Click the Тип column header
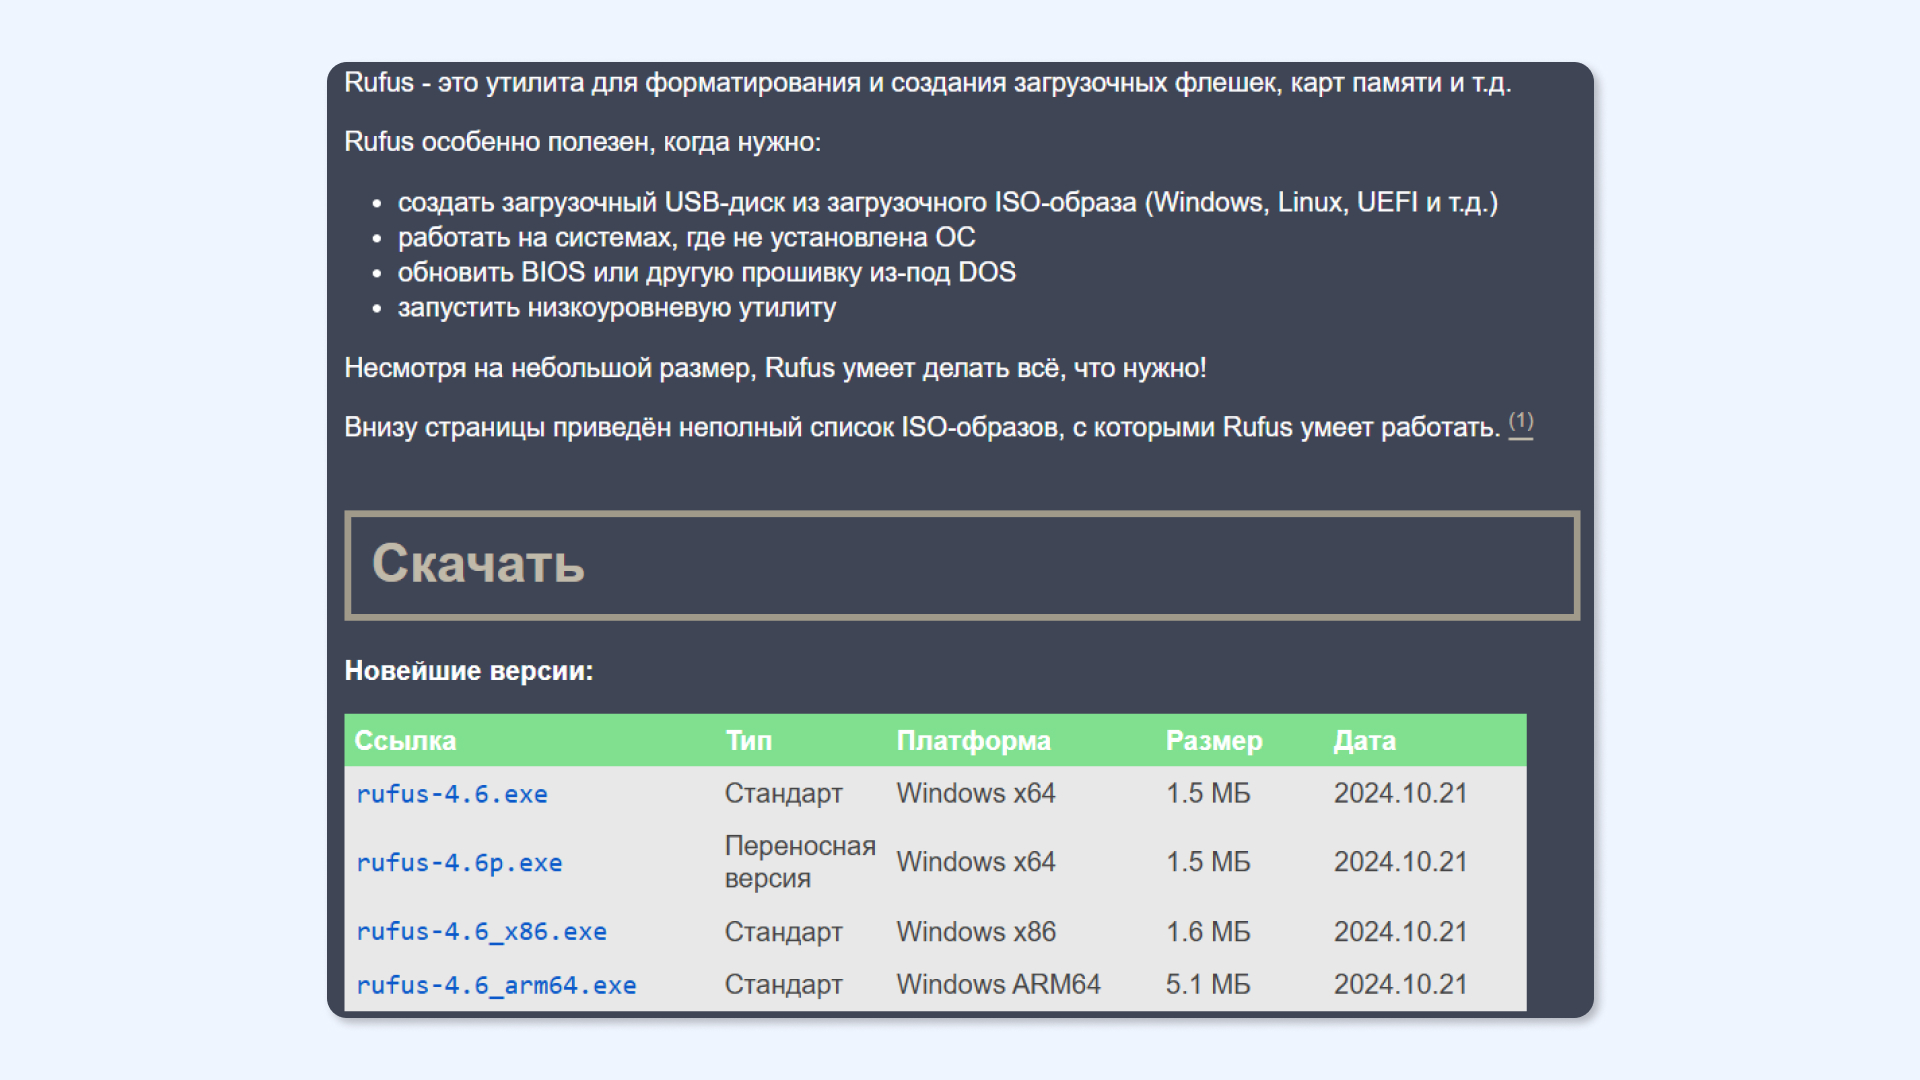The height and width of the screenshot is (1080, 1920). (x=749, y=741)
